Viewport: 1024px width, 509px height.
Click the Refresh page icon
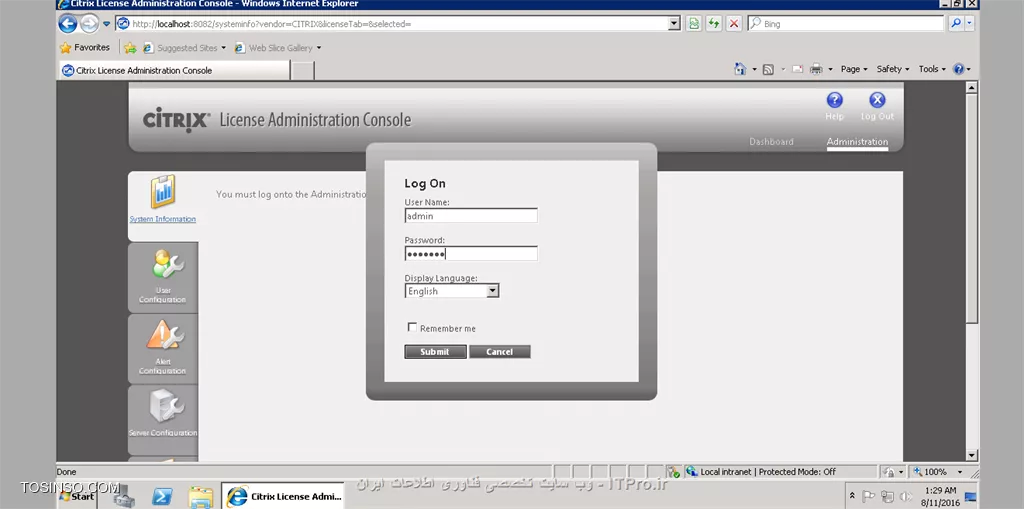tap(714, 24)
